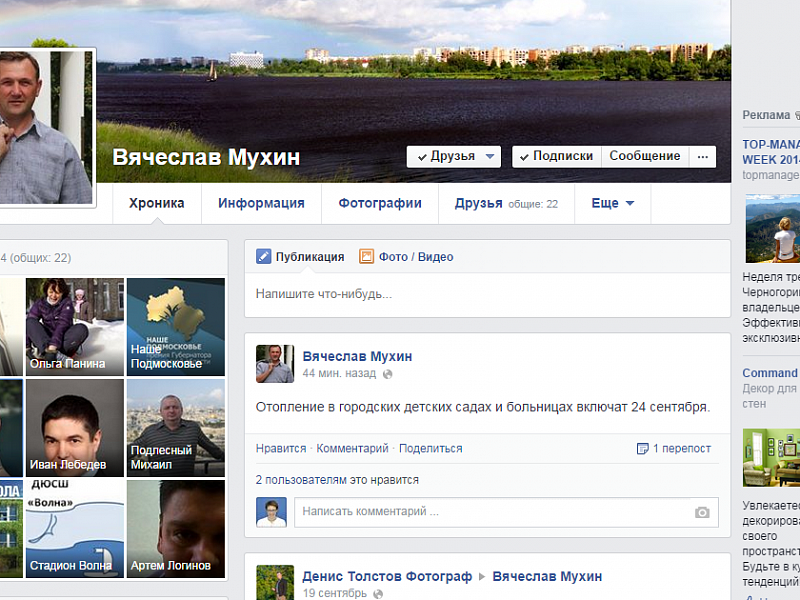Open Денис Толстов Фотограф profile link
Image resolution: width=800 pixels, height=600 pixels.
click(387, 577)
